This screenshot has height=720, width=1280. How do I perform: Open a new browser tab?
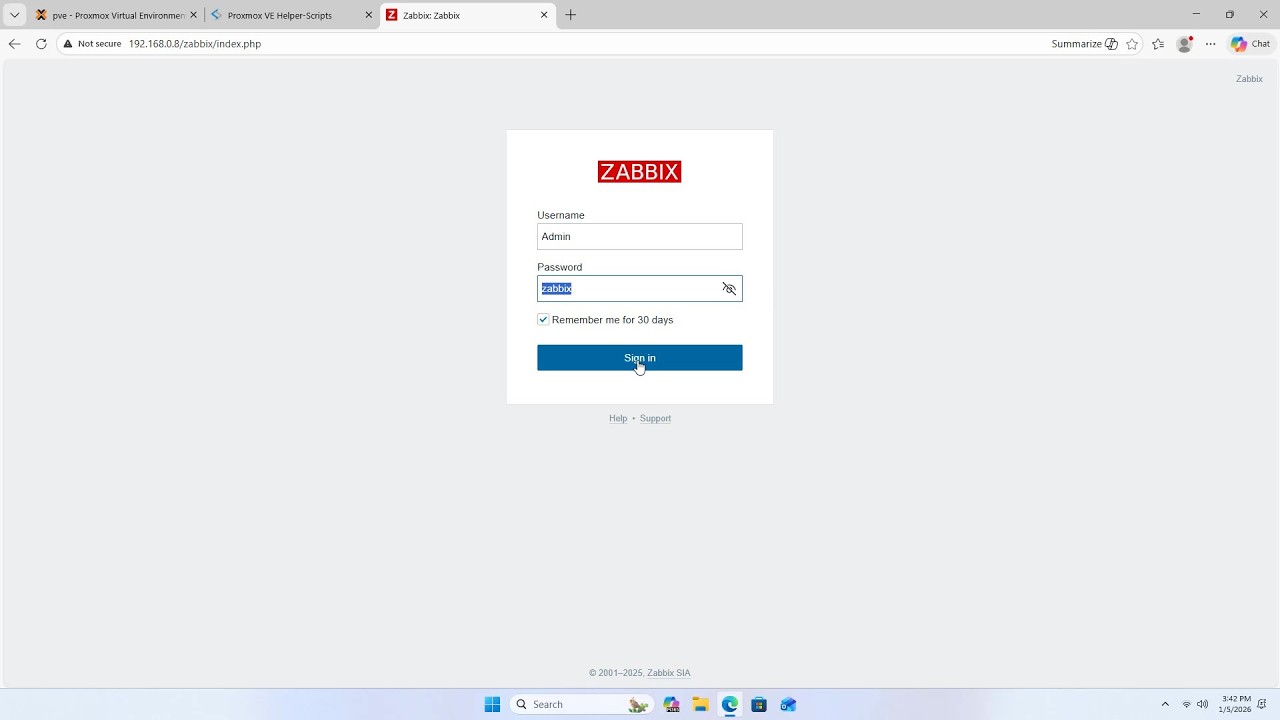pos(571,15)
